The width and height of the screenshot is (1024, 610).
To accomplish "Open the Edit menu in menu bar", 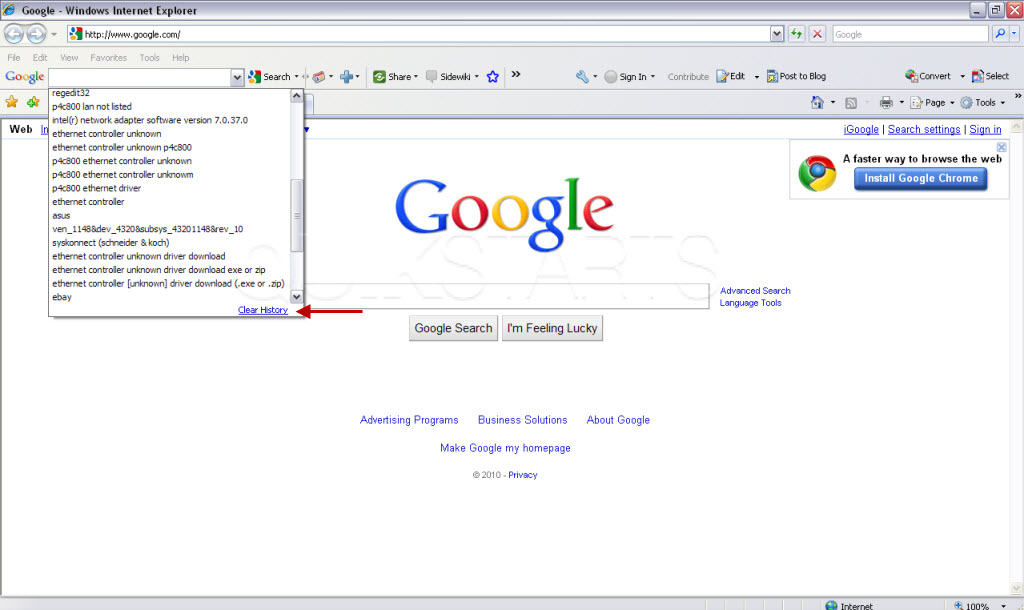I will (40, 57).
